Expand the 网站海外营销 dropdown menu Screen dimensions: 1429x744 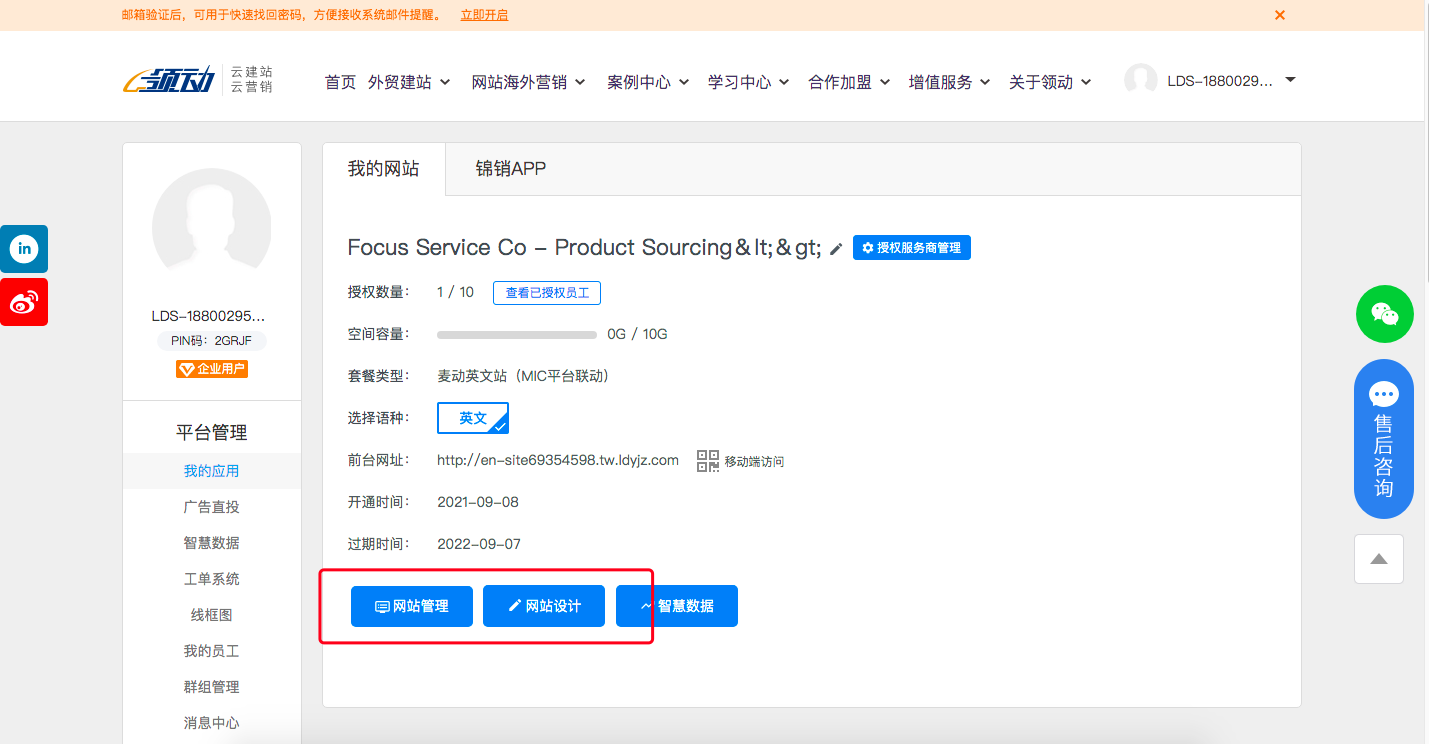(x=528, y=82)
